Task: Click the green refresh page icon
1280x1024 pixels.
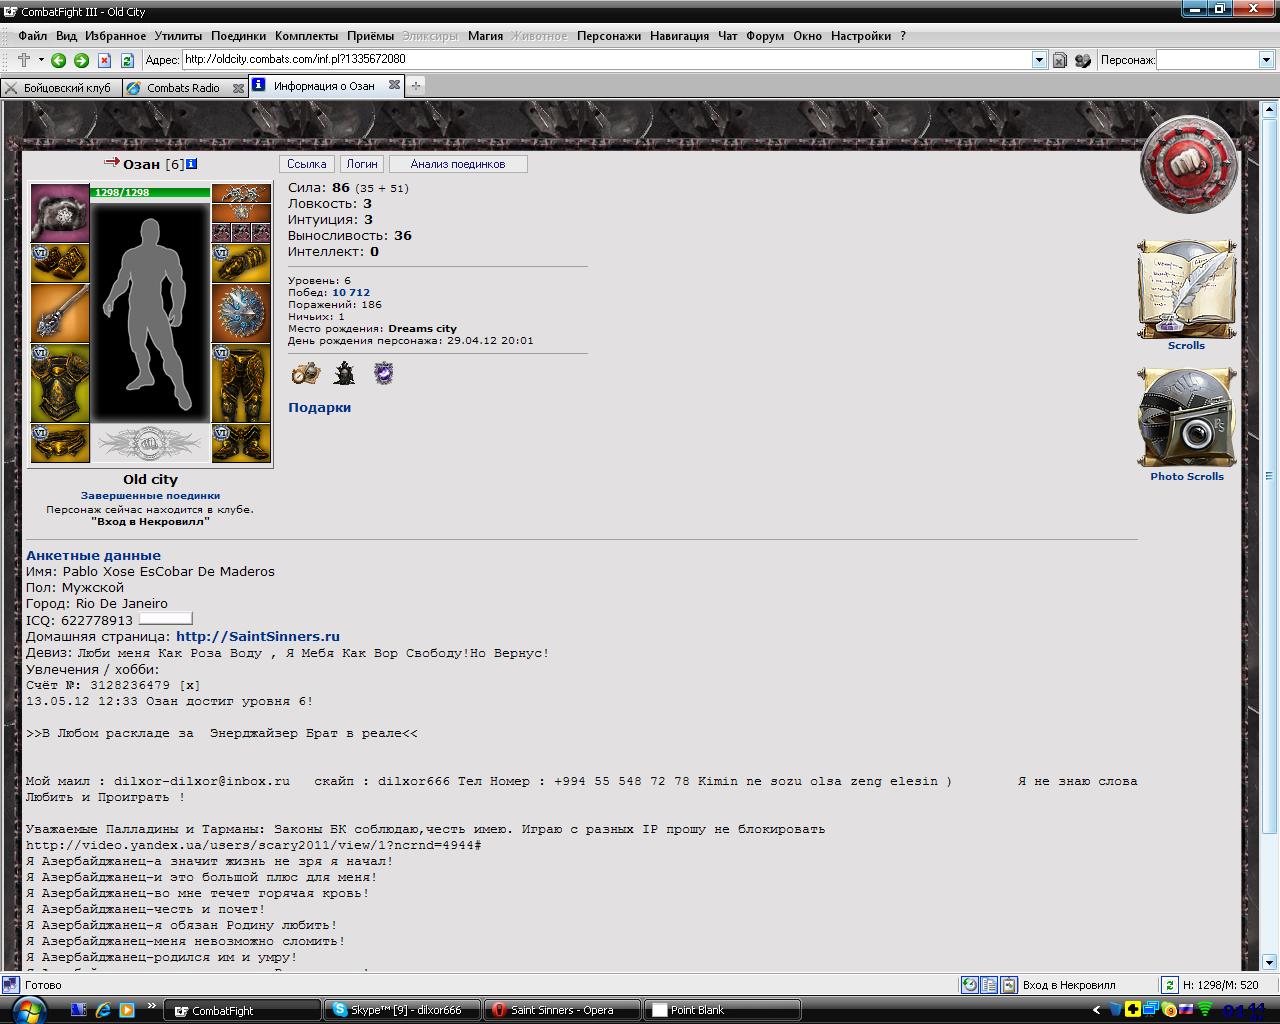Action: pos(127,60)
